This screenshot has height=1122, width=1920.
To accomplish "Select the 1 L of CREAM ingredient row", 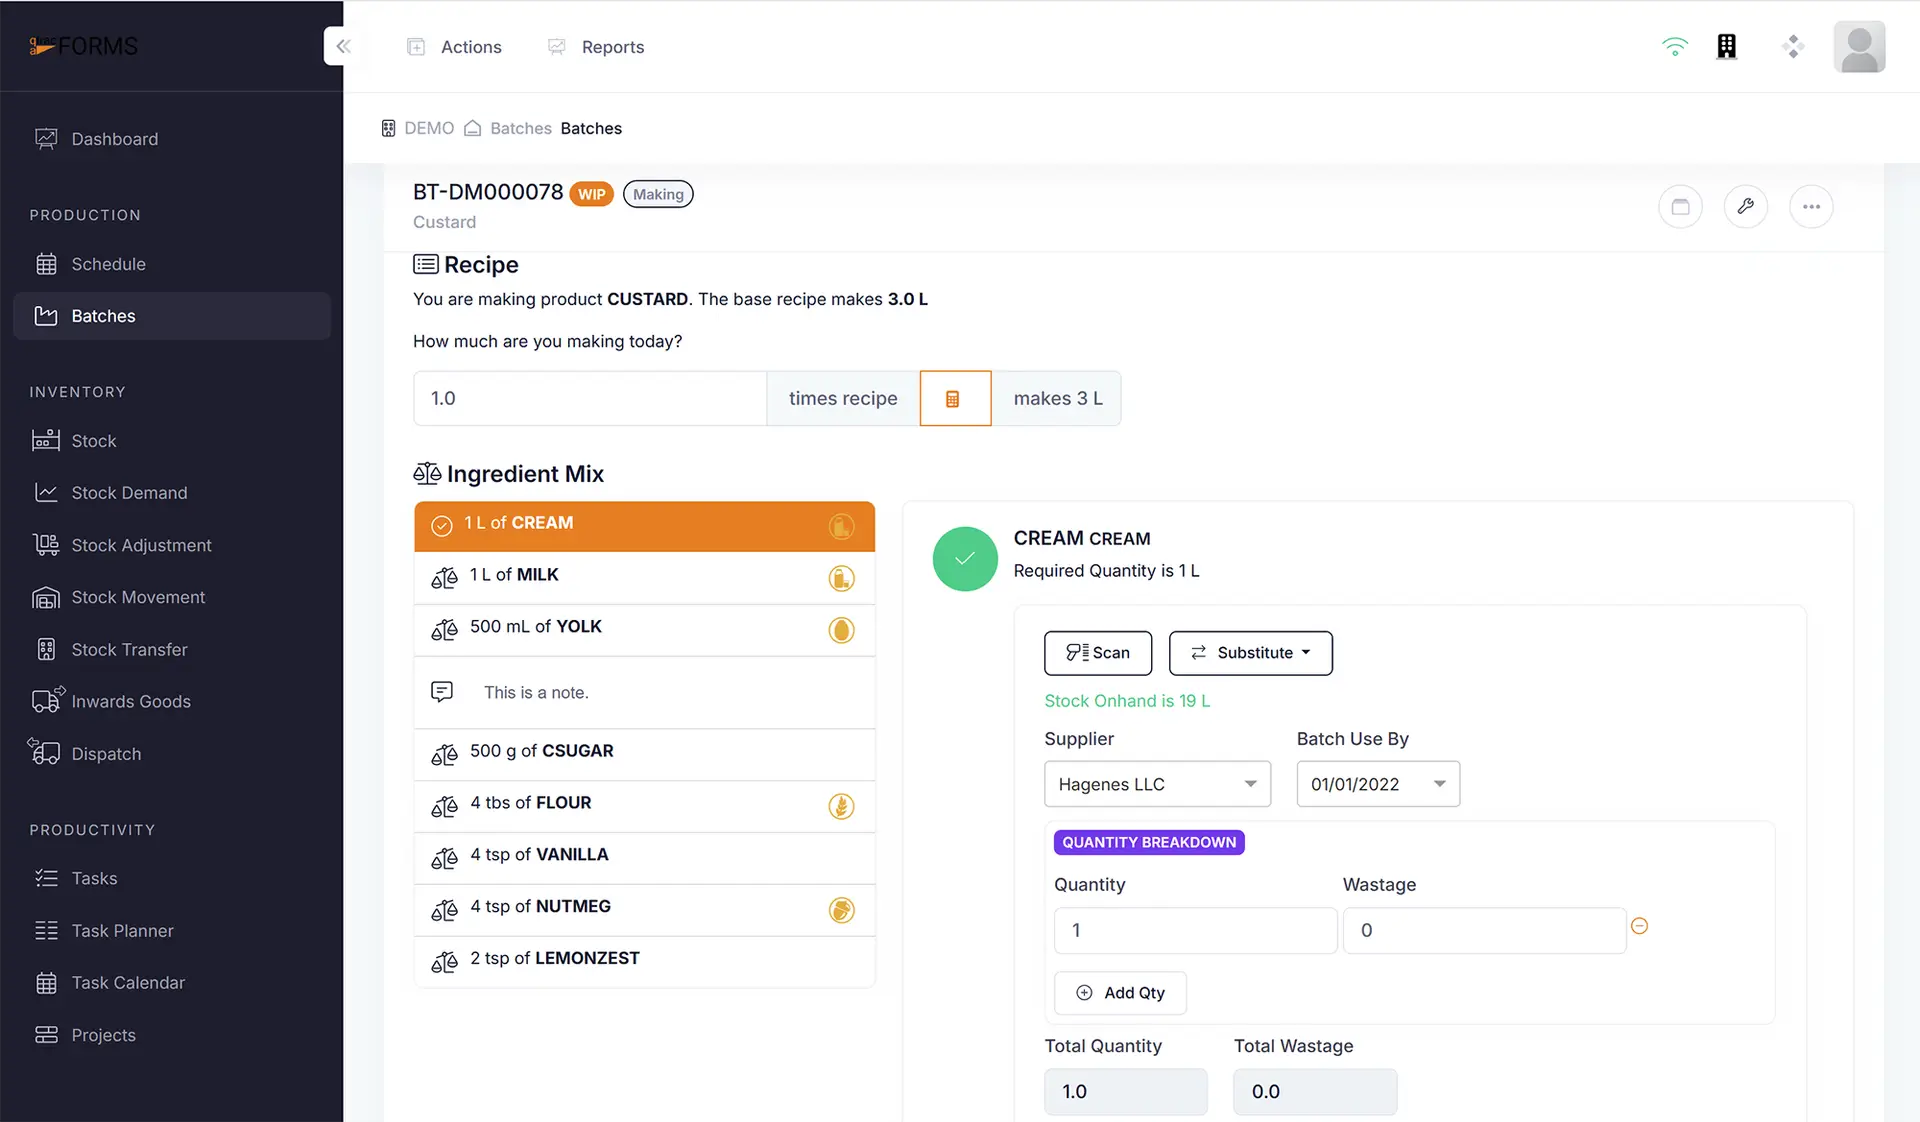I will point(644,525).
